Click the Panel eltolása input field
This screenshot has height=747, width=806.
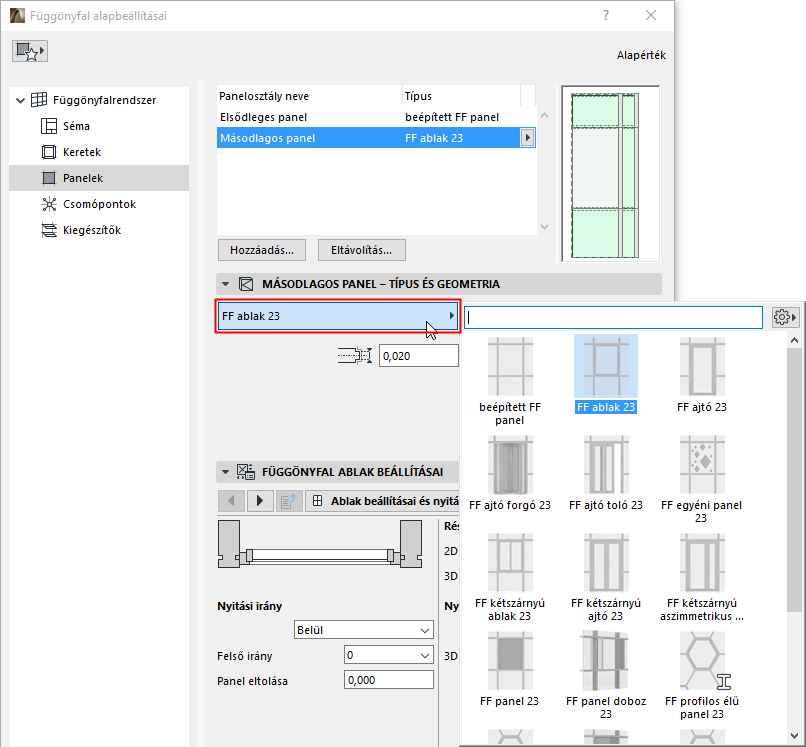point(389,680)
